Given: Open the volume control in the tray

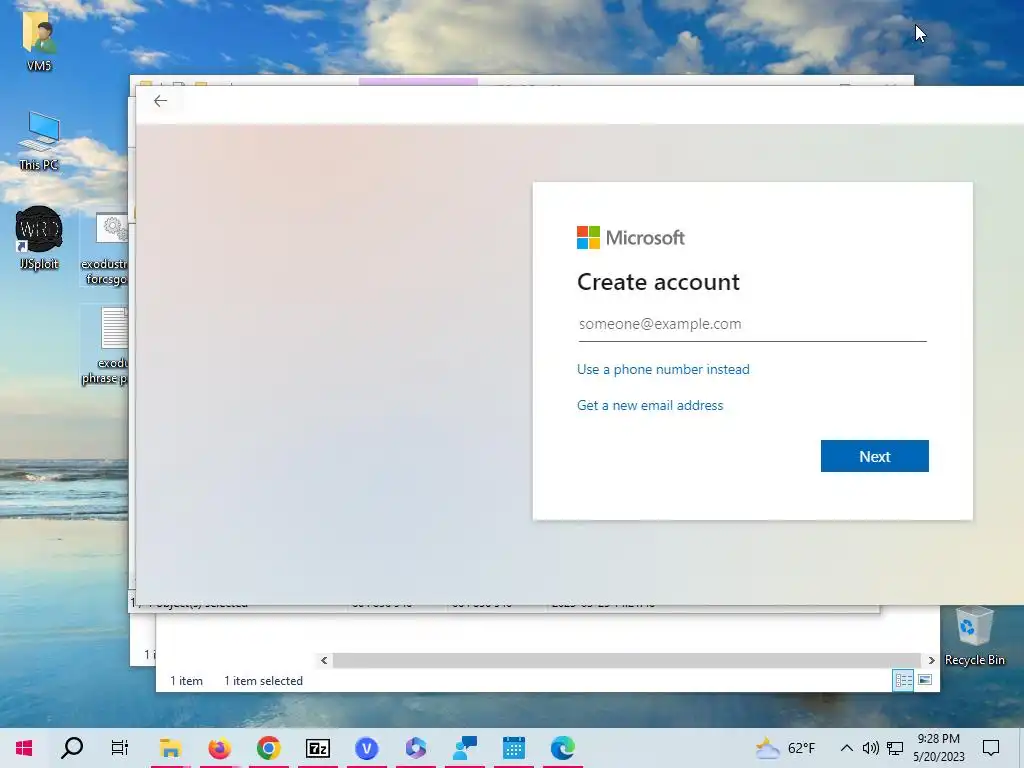Looking at the screenshot, I should tap(870, 748).
